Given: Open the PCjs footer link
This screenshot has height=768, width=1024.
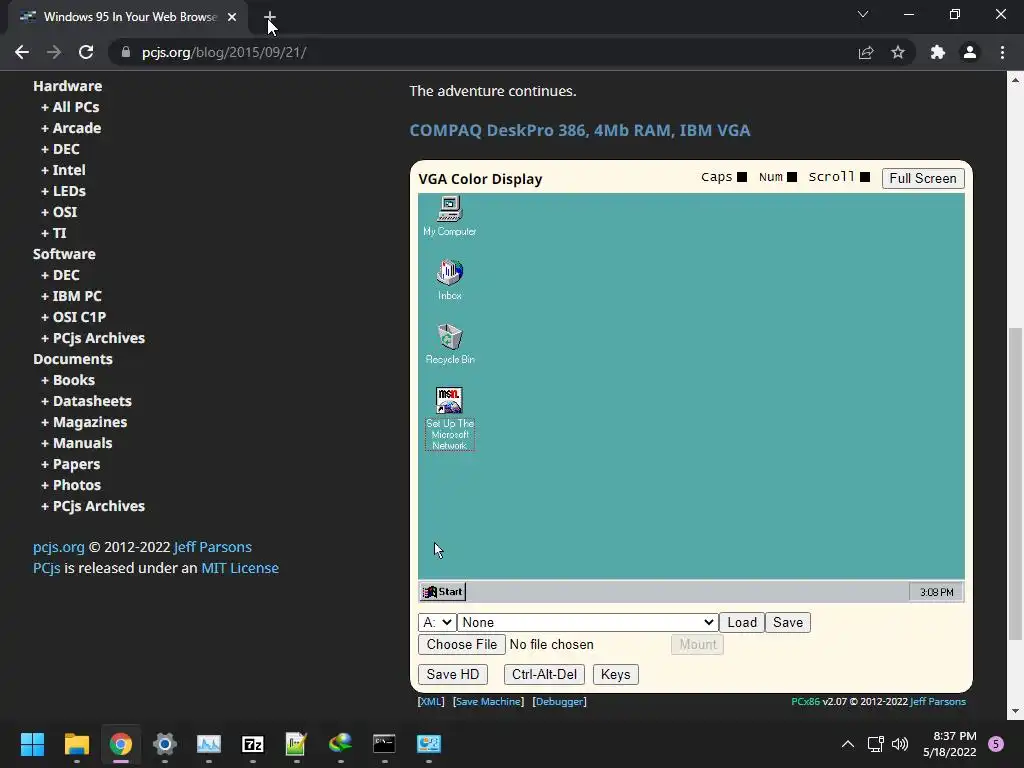Looking at the screenshot, I should [x=46, y=568].
